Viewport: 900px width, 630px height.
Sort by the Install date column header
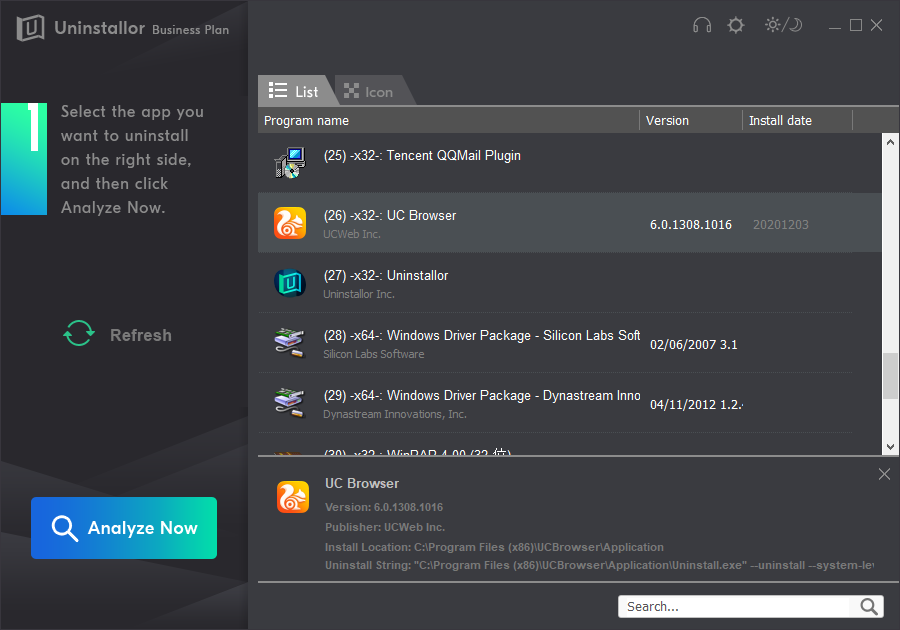798,120
